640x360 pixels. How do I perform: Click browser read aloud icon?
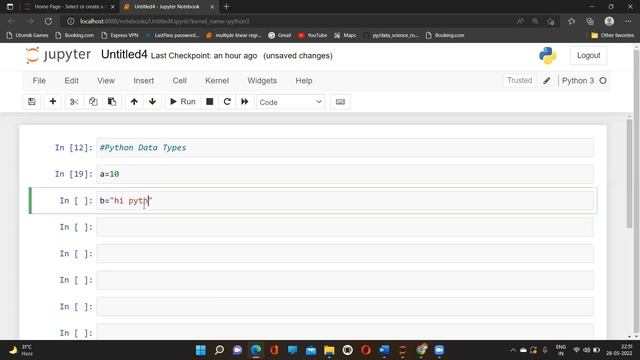[520, 21]
